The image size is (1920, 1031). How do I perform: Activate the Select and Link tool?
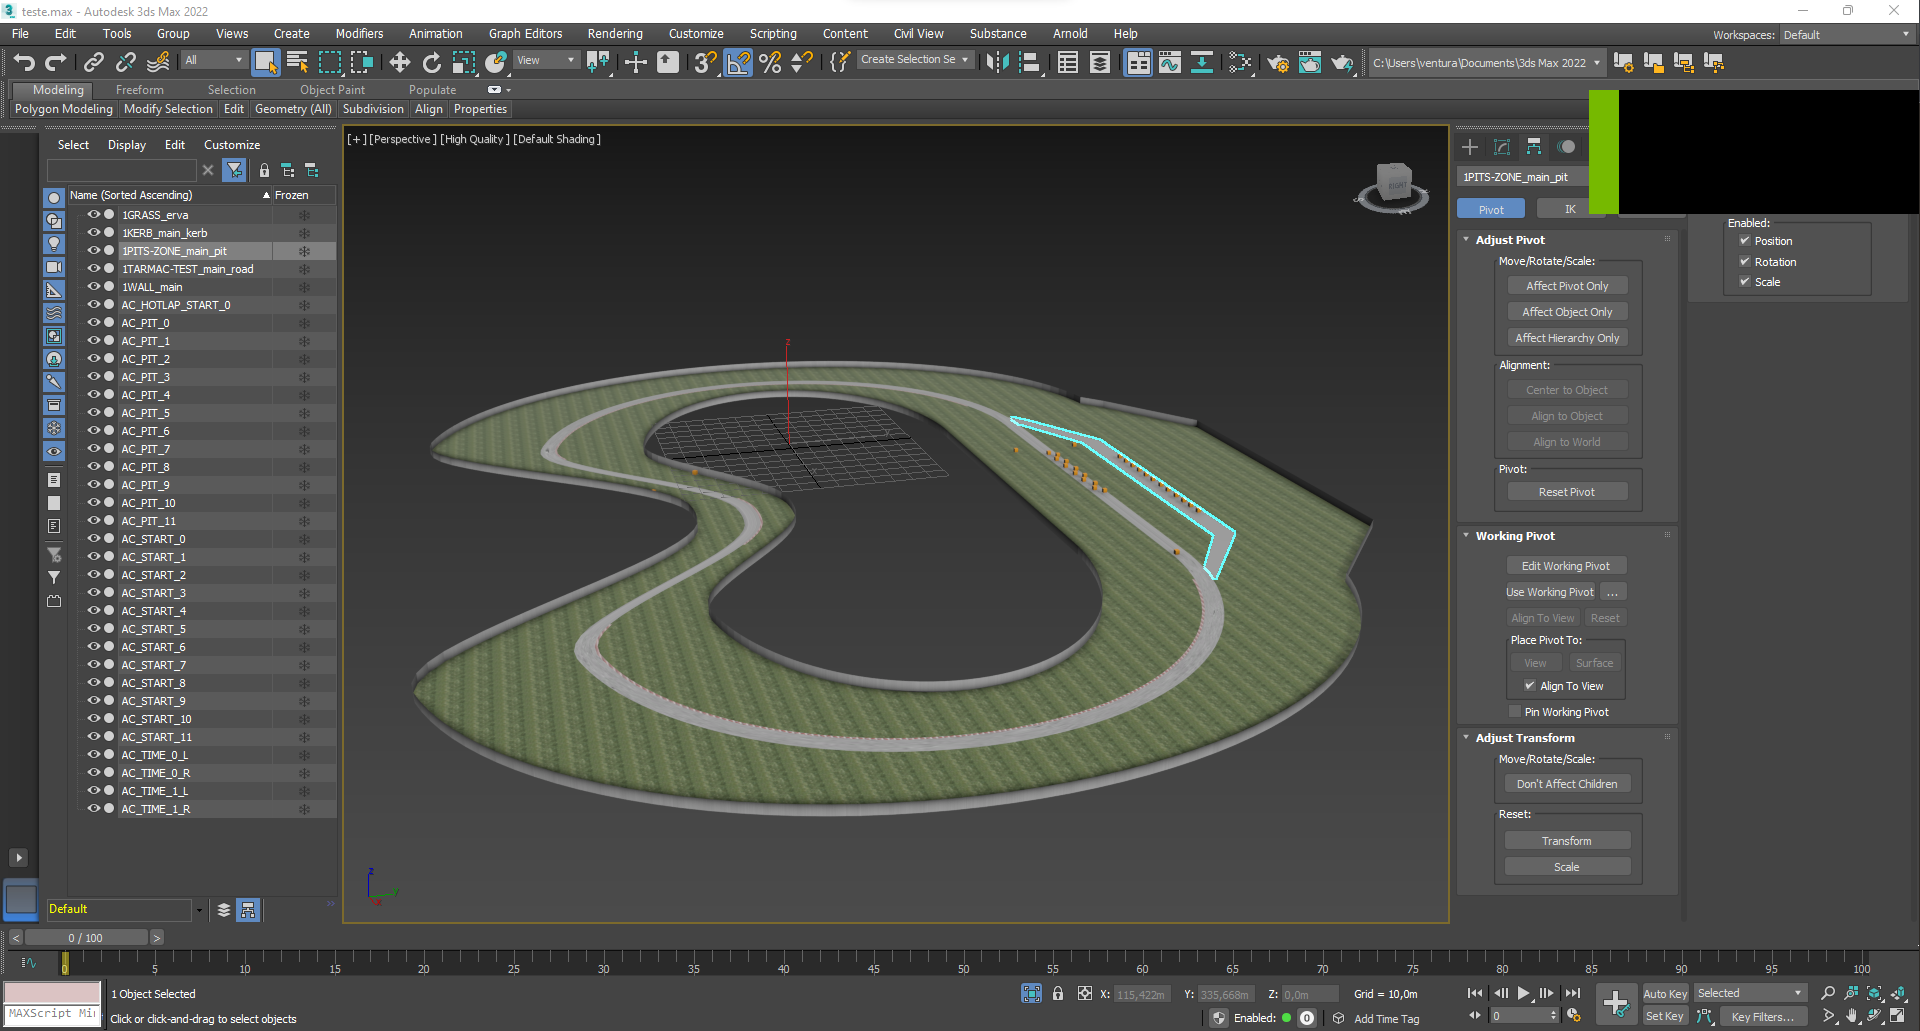[93, 63]
